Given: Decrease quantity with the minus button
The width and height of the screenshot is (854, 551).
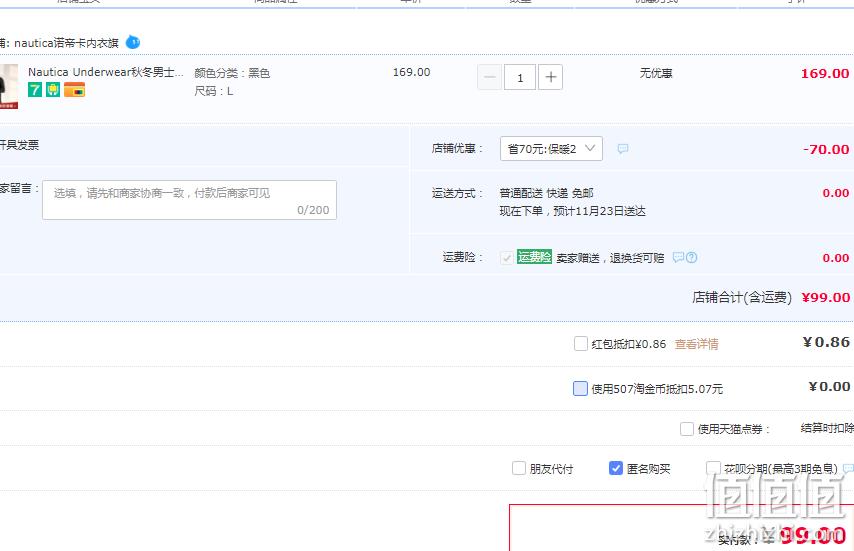Looking at the screenshot, I should click(490, 77).
